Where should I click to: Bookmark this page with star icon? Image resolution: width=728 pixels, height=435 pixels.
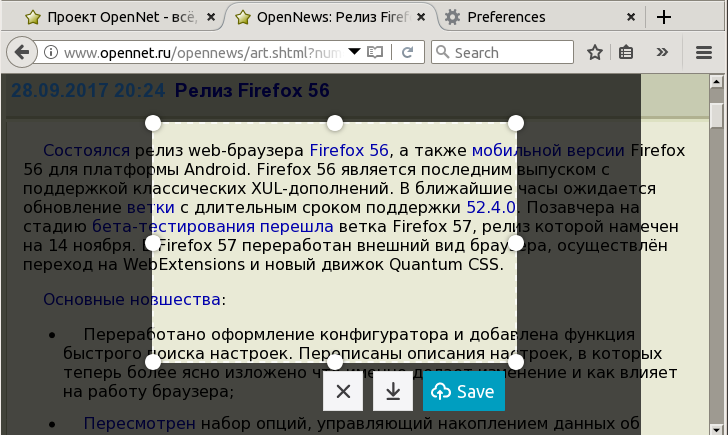click(x=595, y=52)
